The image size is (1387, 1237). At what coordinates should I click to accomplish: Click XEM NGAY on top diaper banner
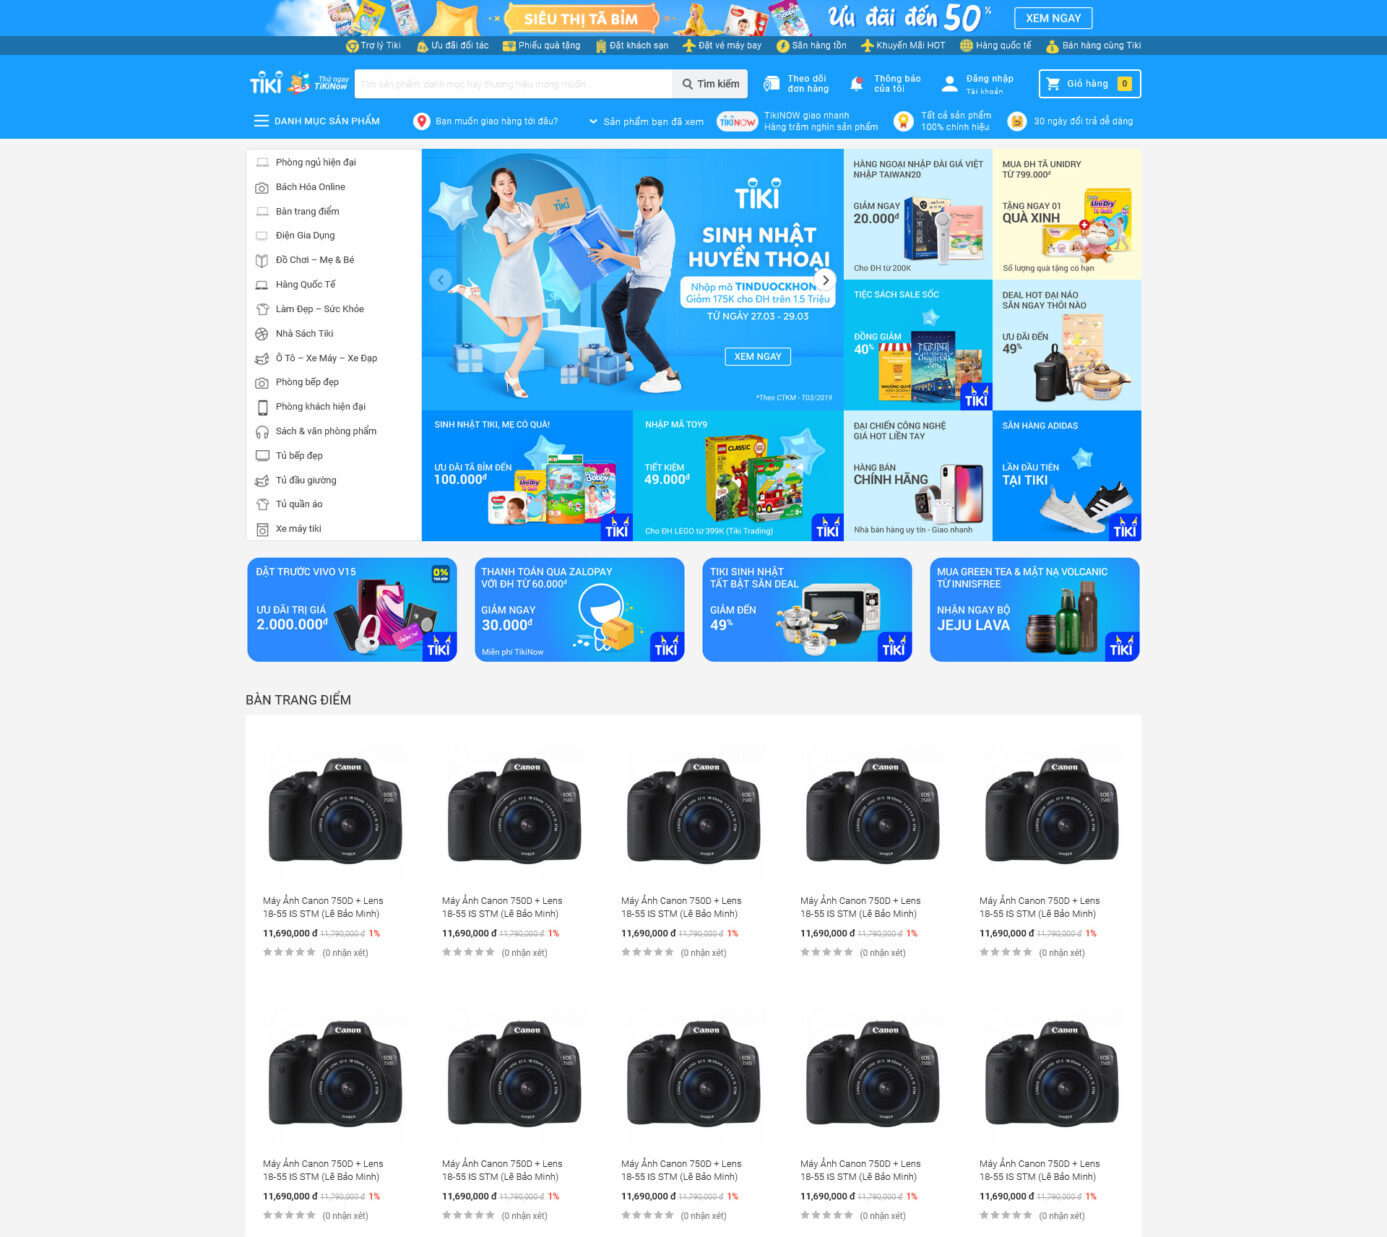tap(1053, 18)
